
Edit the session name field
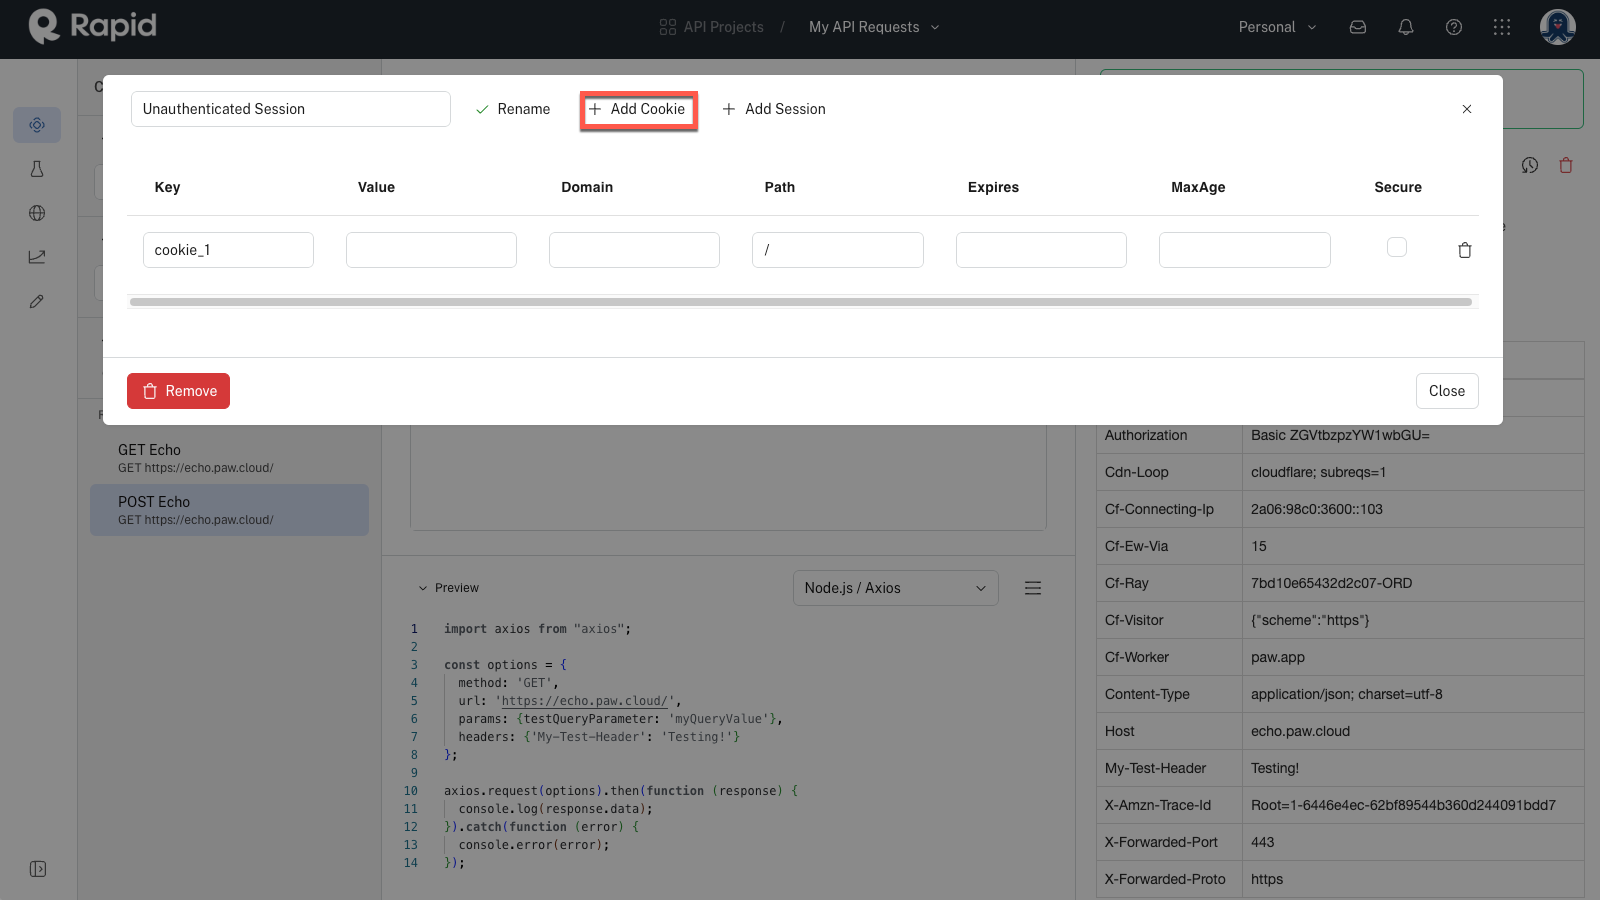pyautogui.click(x=291, y=109)
